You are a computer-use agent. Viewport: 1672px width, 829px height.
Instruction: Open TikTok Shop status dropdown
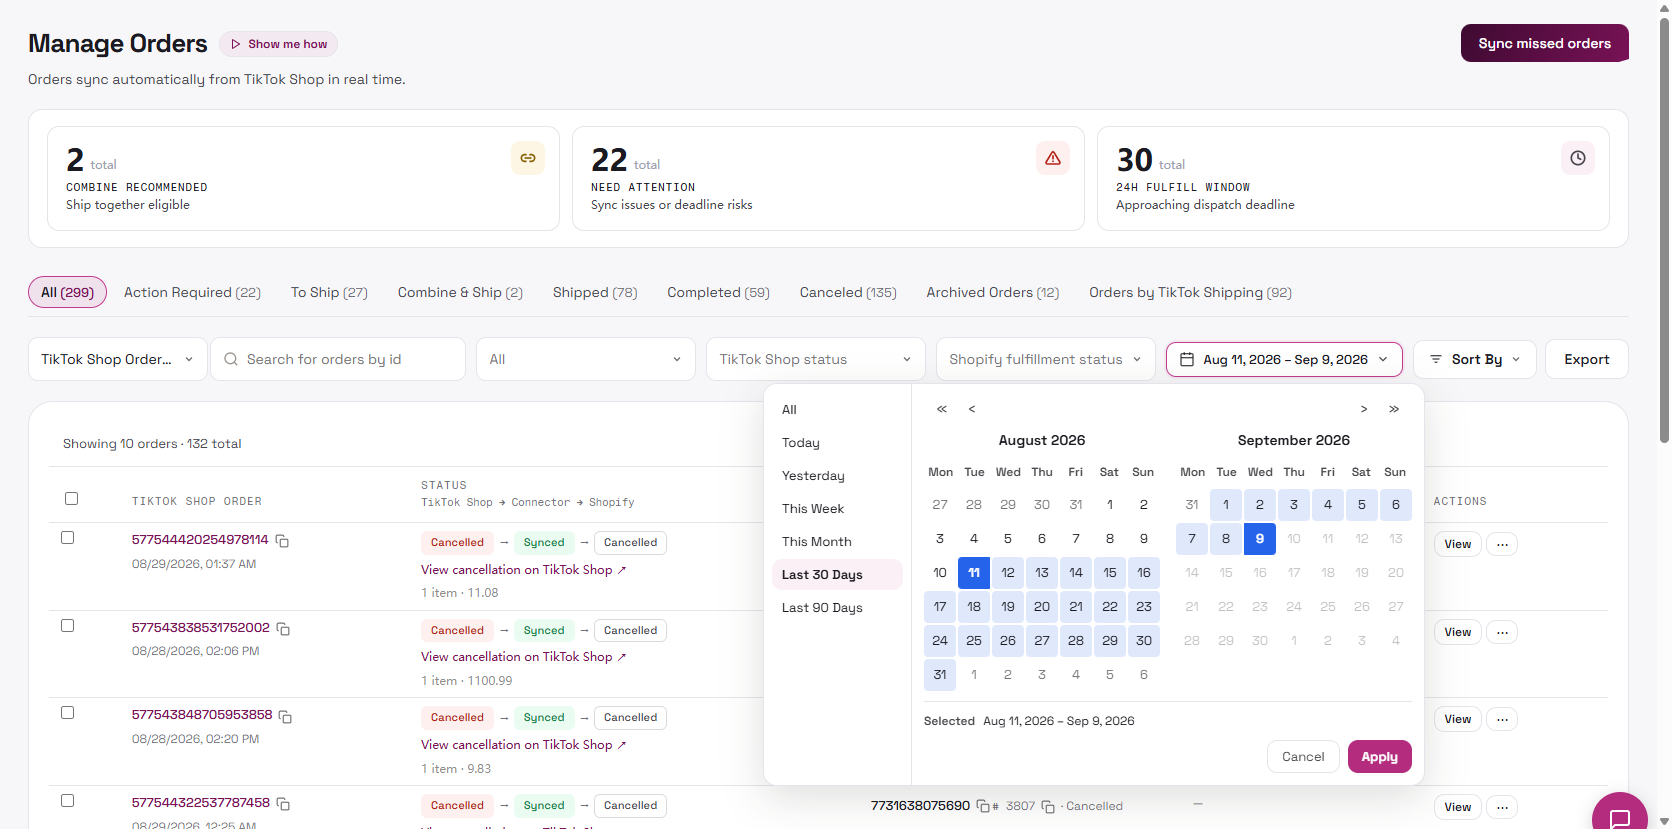816,359
